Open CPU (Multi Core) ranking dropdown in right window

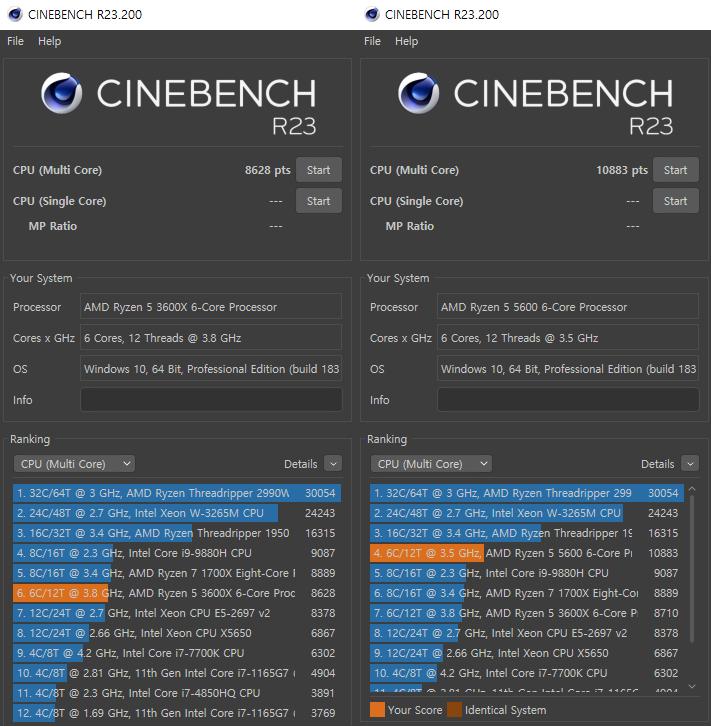coord(431,464)
